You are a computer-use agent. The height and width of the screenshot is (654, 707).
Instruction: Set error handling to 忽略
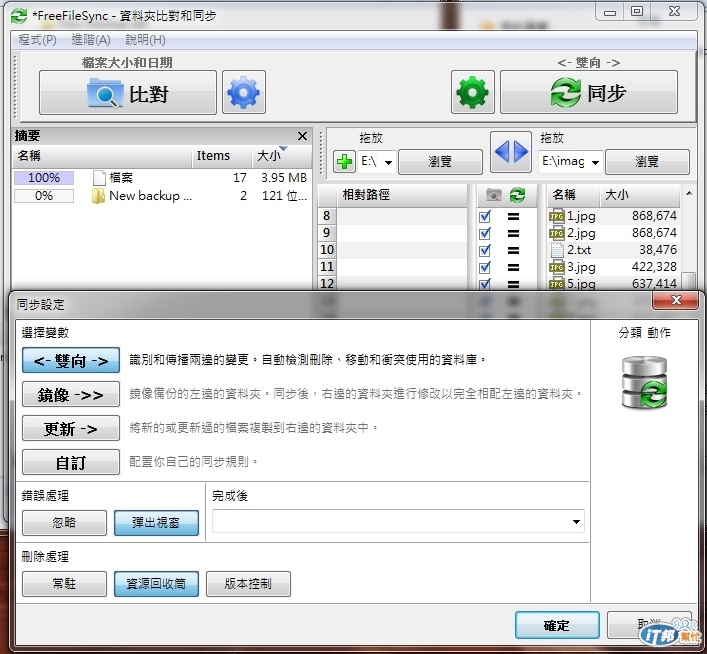64,523
